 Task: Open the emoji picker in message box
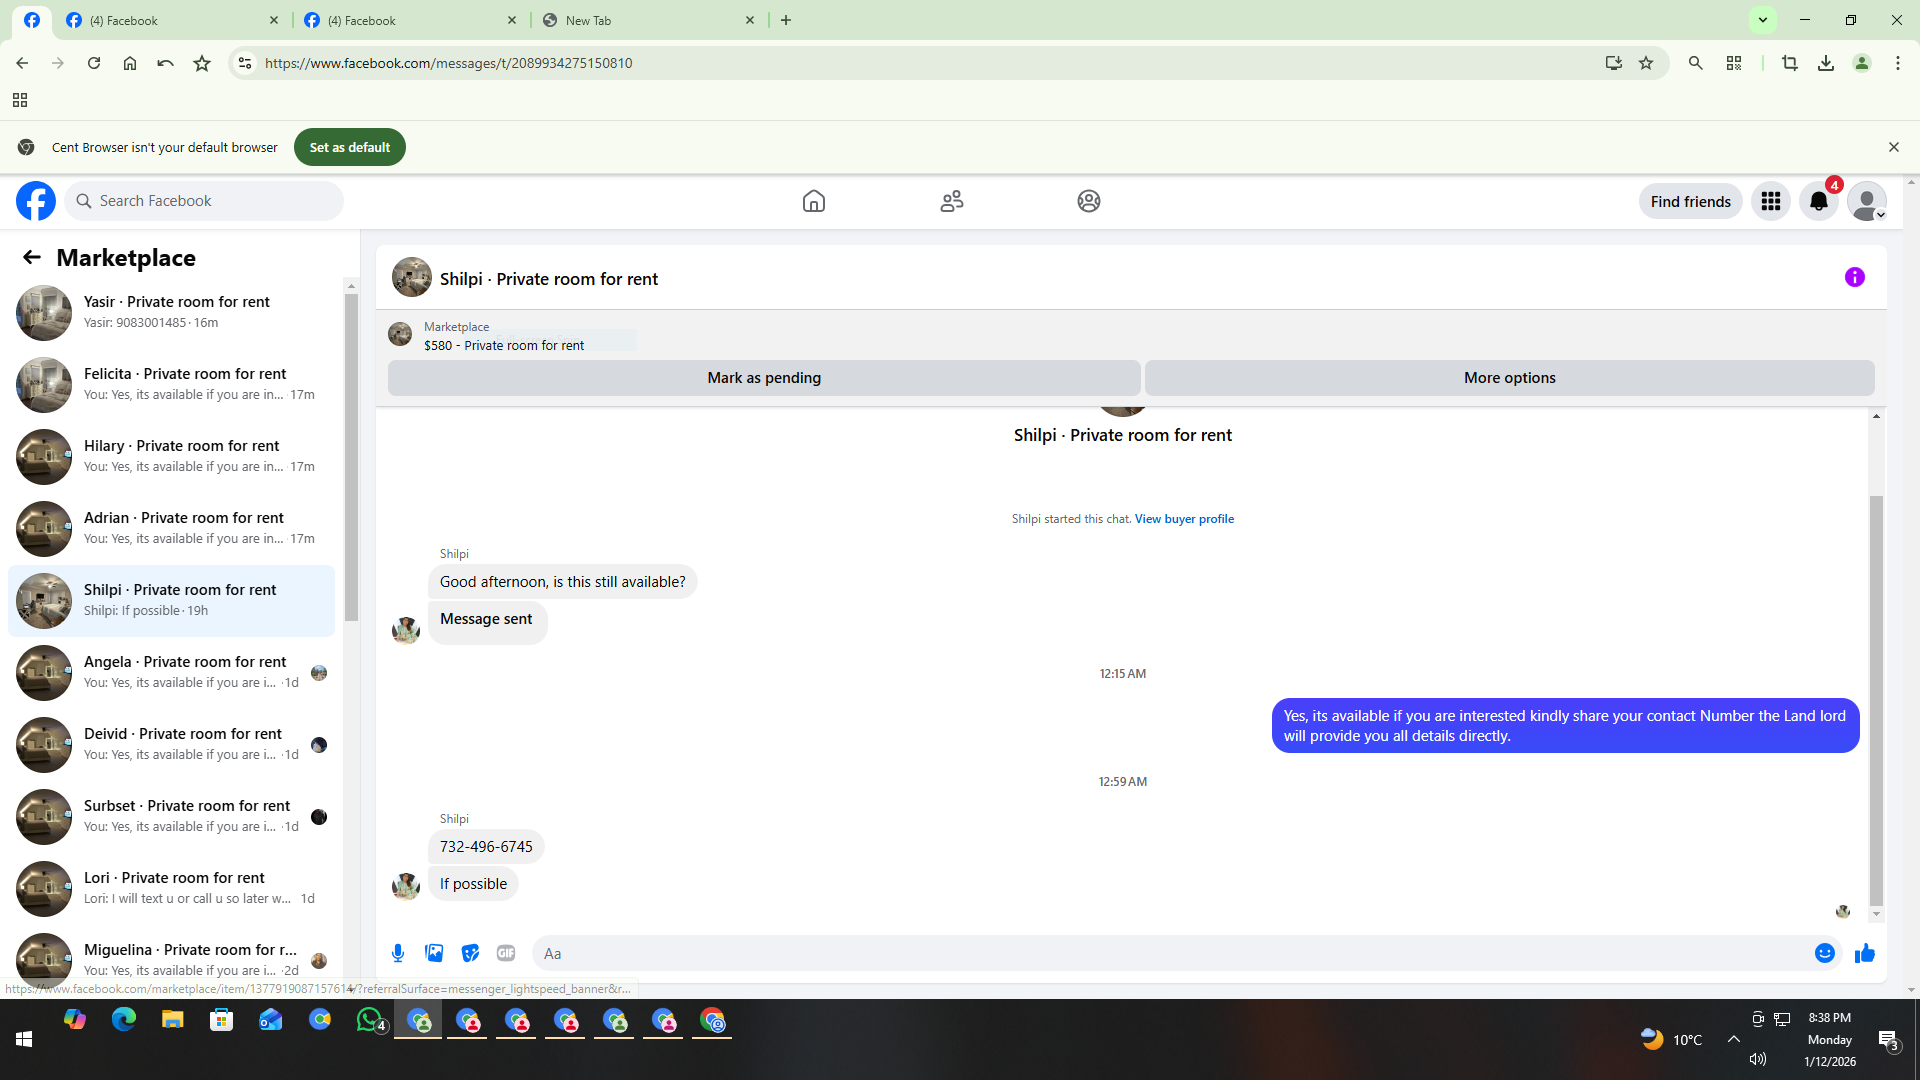tap(1824, 953)
